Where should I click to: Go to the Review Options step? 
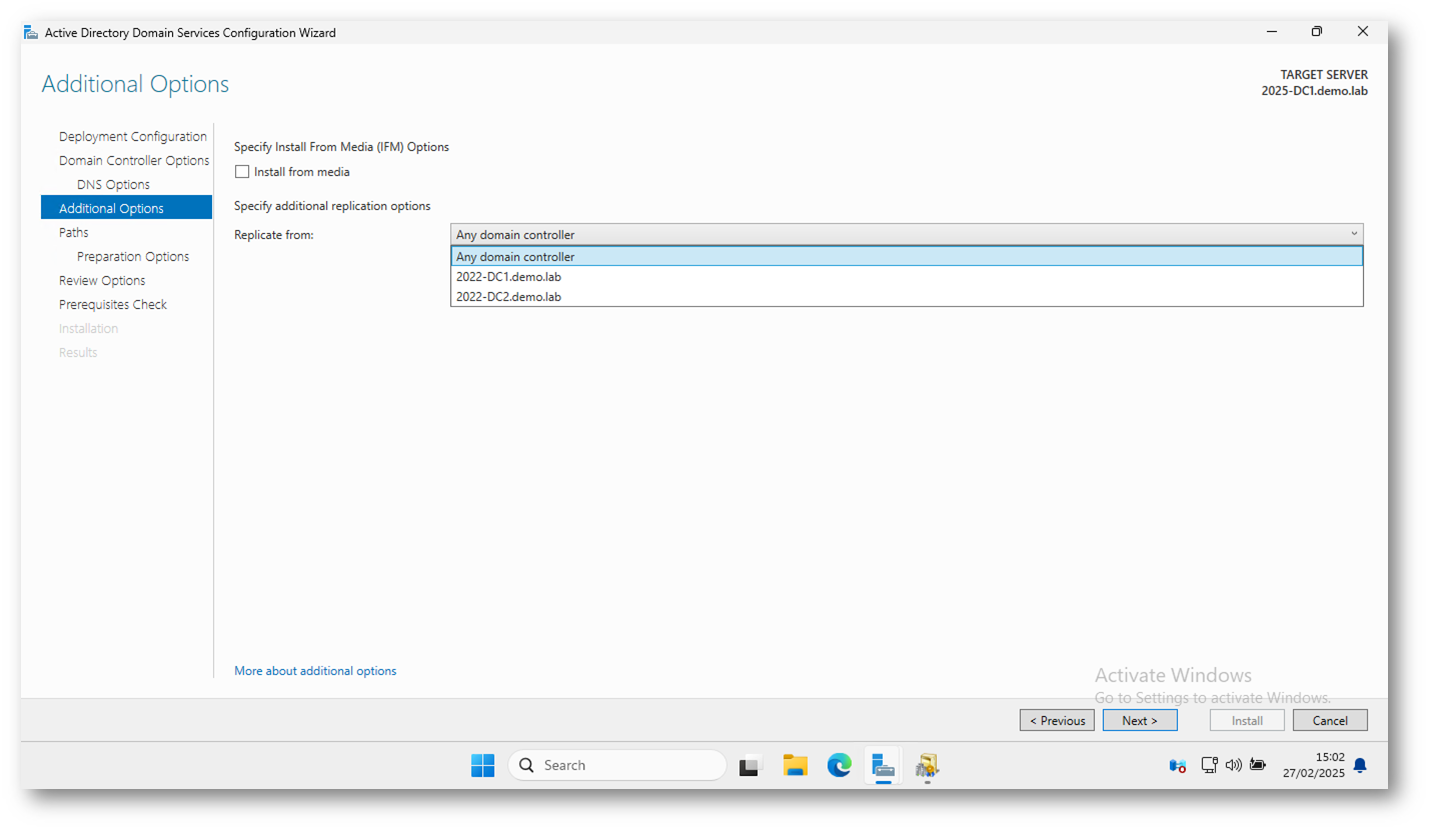102,281
